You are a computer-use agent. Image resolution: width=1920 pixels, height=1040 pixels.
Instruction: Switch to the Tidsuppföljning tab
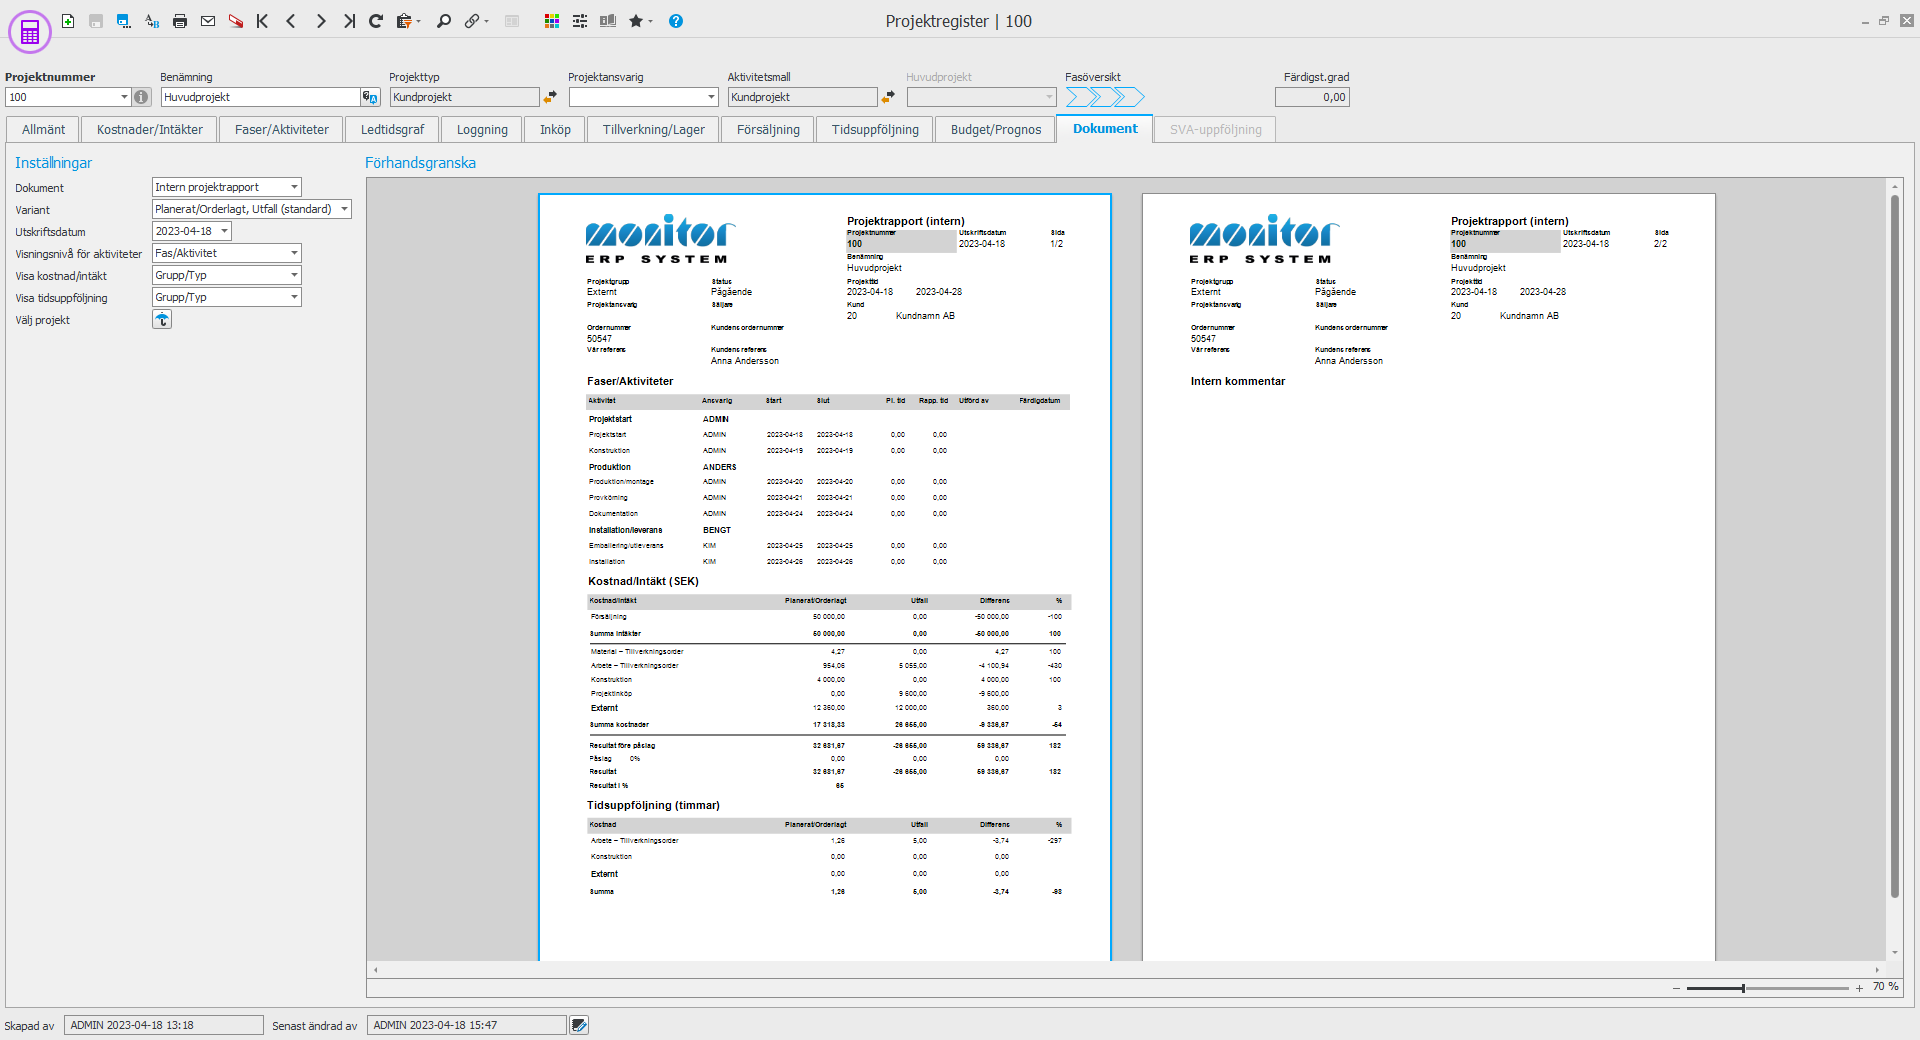pyautogui.click(x=875, y=130)
